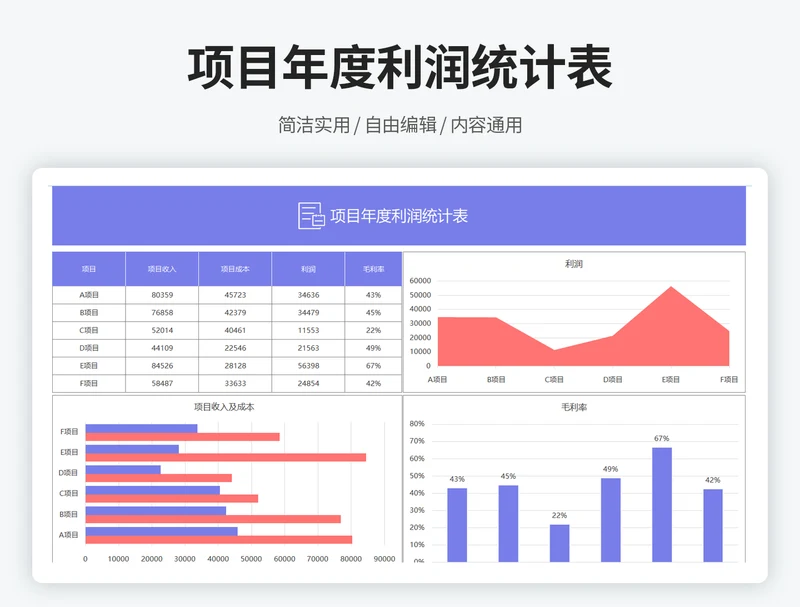Select cell E项目 in the table

pos(89,366)
